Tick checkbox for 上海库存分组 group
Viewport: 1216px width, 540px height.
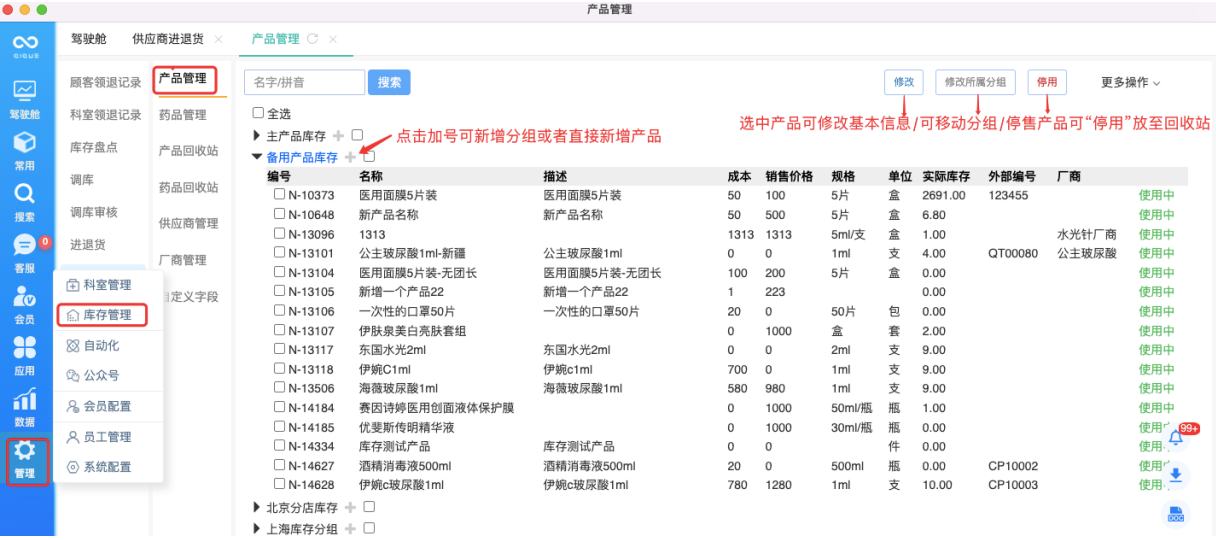point(369,529)
